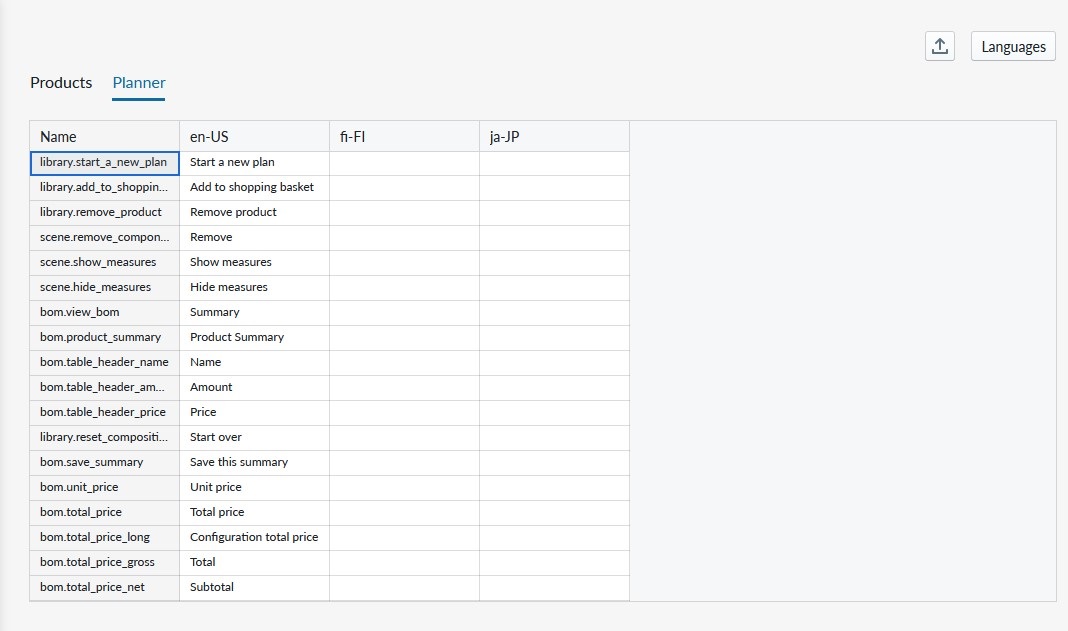Viewport: 1068px width, 631px height.
Task: Select the bom.total_price_gross name cell
Action: pos(105,563)
